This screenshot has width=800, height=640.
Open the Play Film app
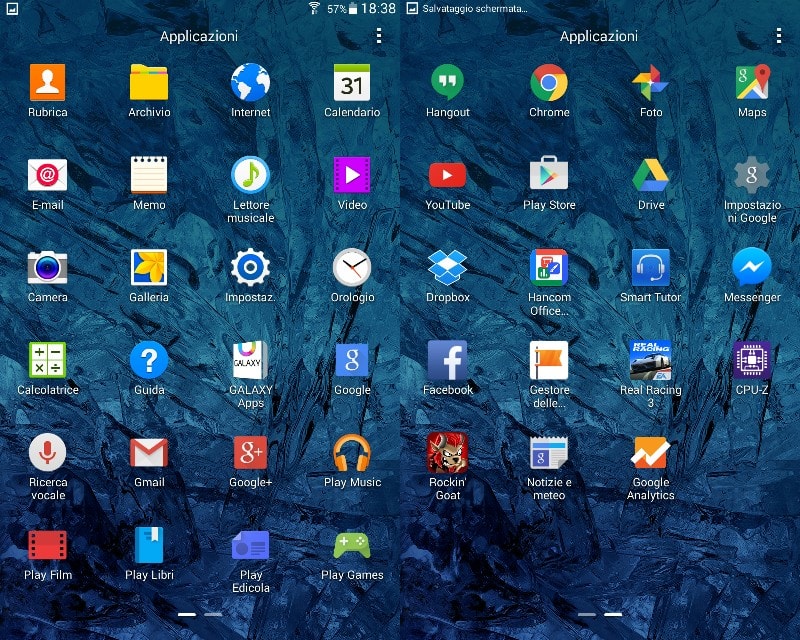pyautogui.click(x=47, y=545)
